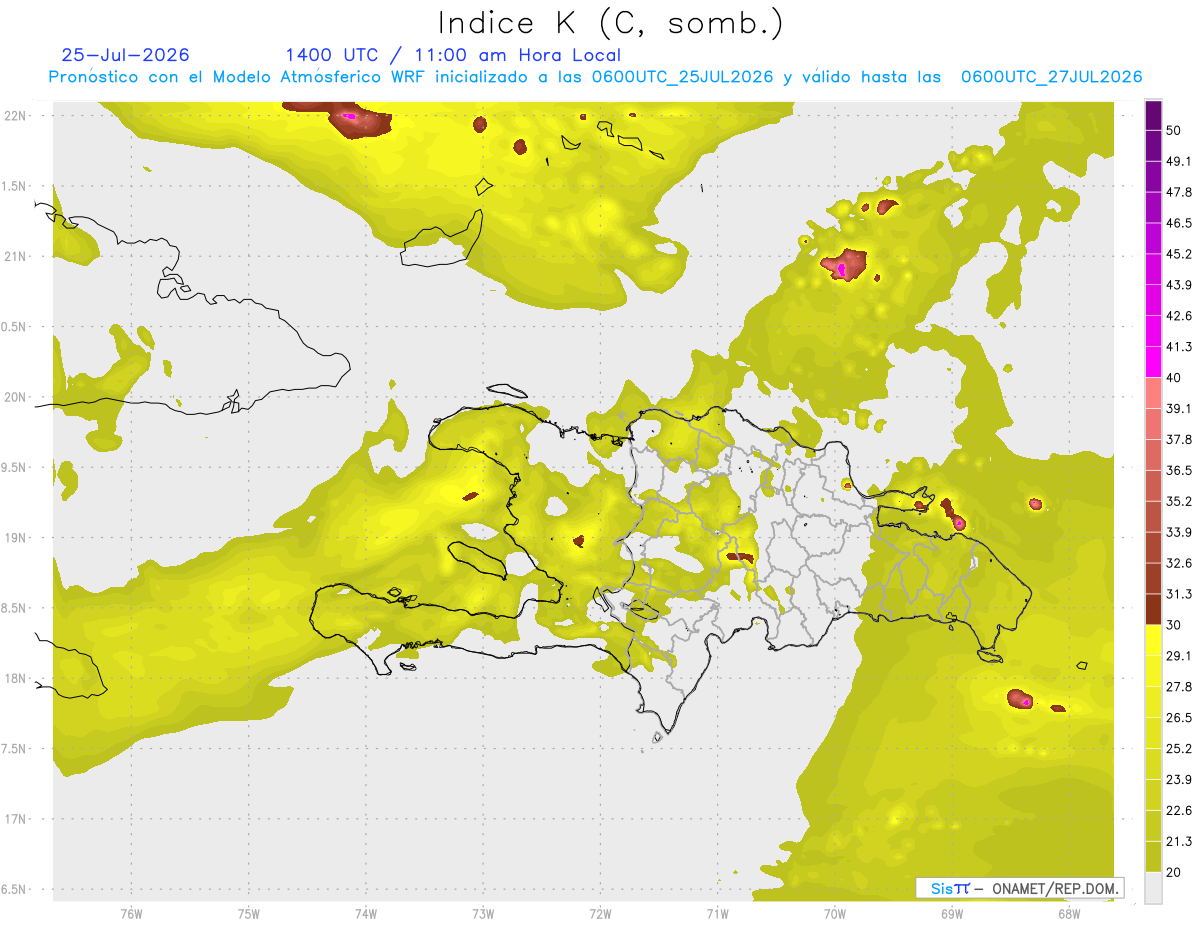This screenshot has width=1200, height=927.
Task: Click the legend value 36.5
Action: pyautogui.click(x=1179, y=470)
